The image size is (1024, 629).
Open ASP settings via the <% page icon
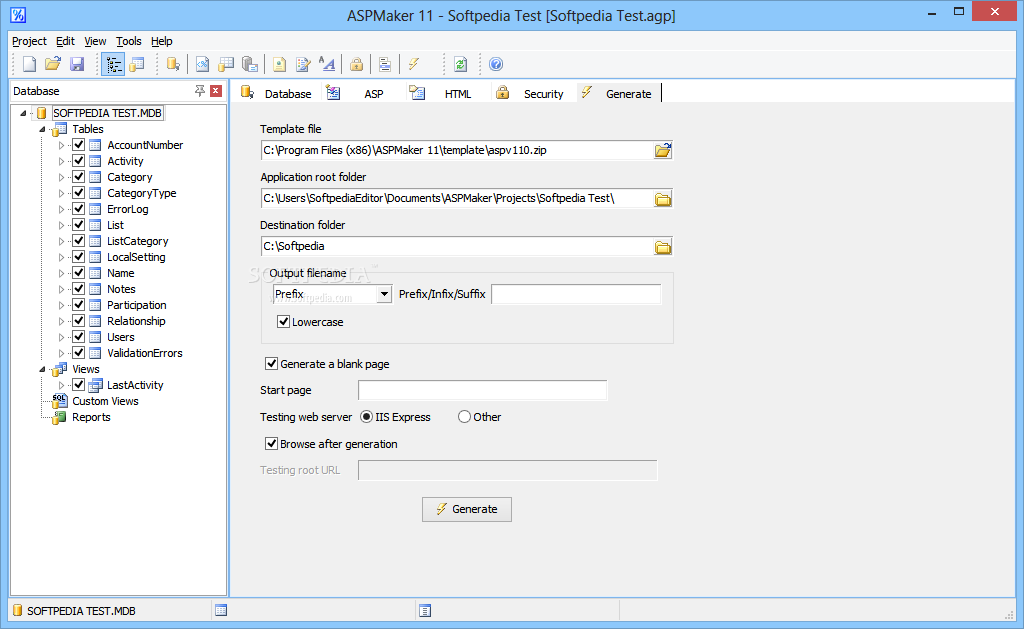(x=202, y=64)
